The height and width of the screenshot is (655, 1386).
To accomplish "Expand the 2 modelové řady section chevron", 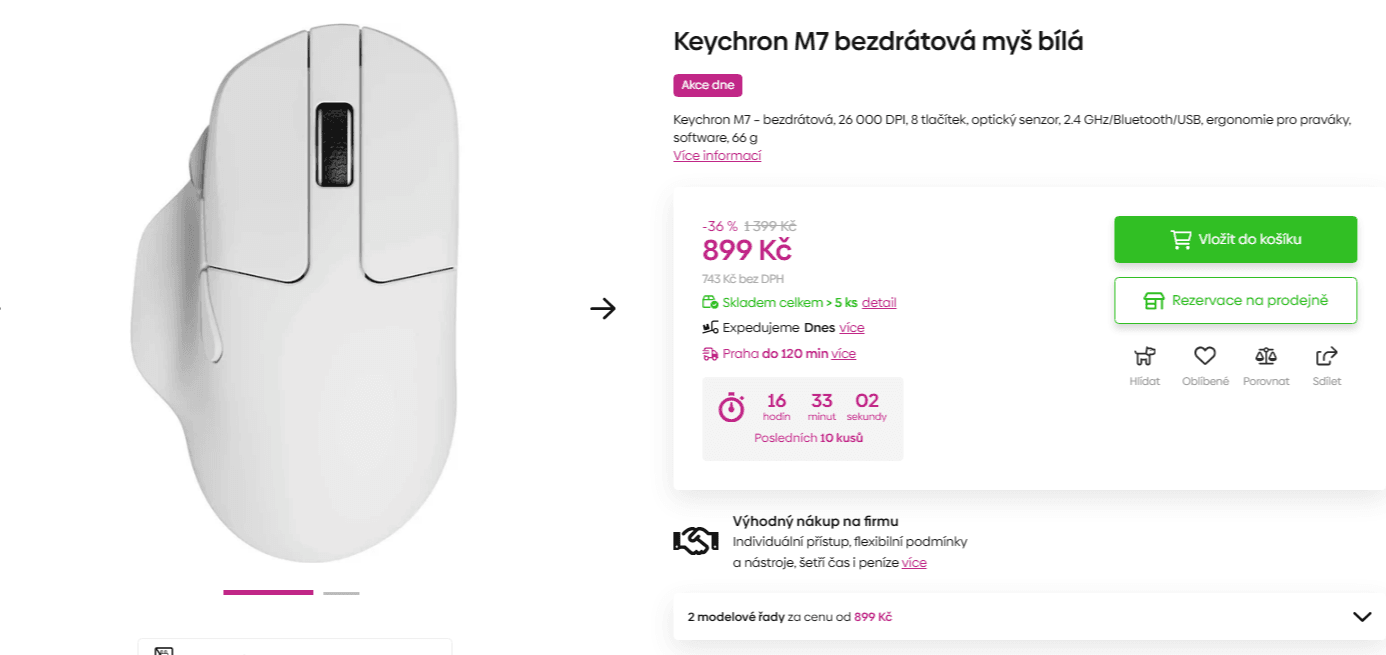I will click(x=1358, y=616).
